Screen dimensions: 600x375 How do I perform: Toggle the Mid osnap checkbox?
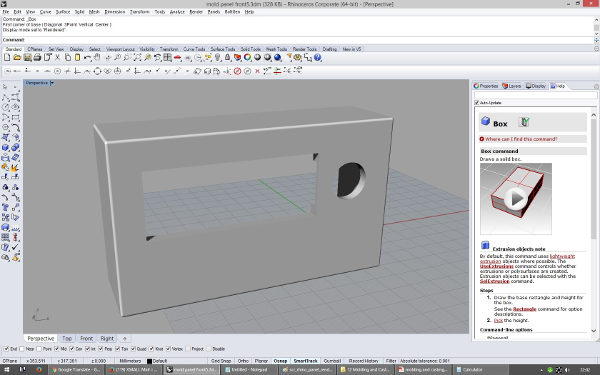(x=57, y=349)
